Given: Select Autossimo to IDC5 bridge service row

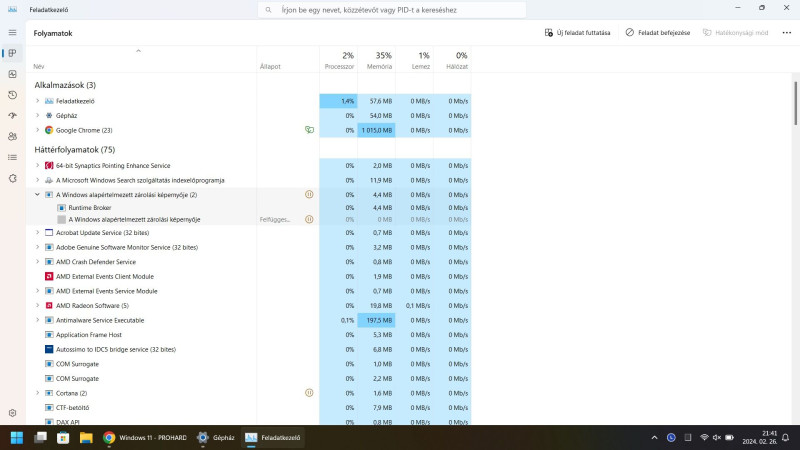Looking at the screenshot, I should [249, 349].
